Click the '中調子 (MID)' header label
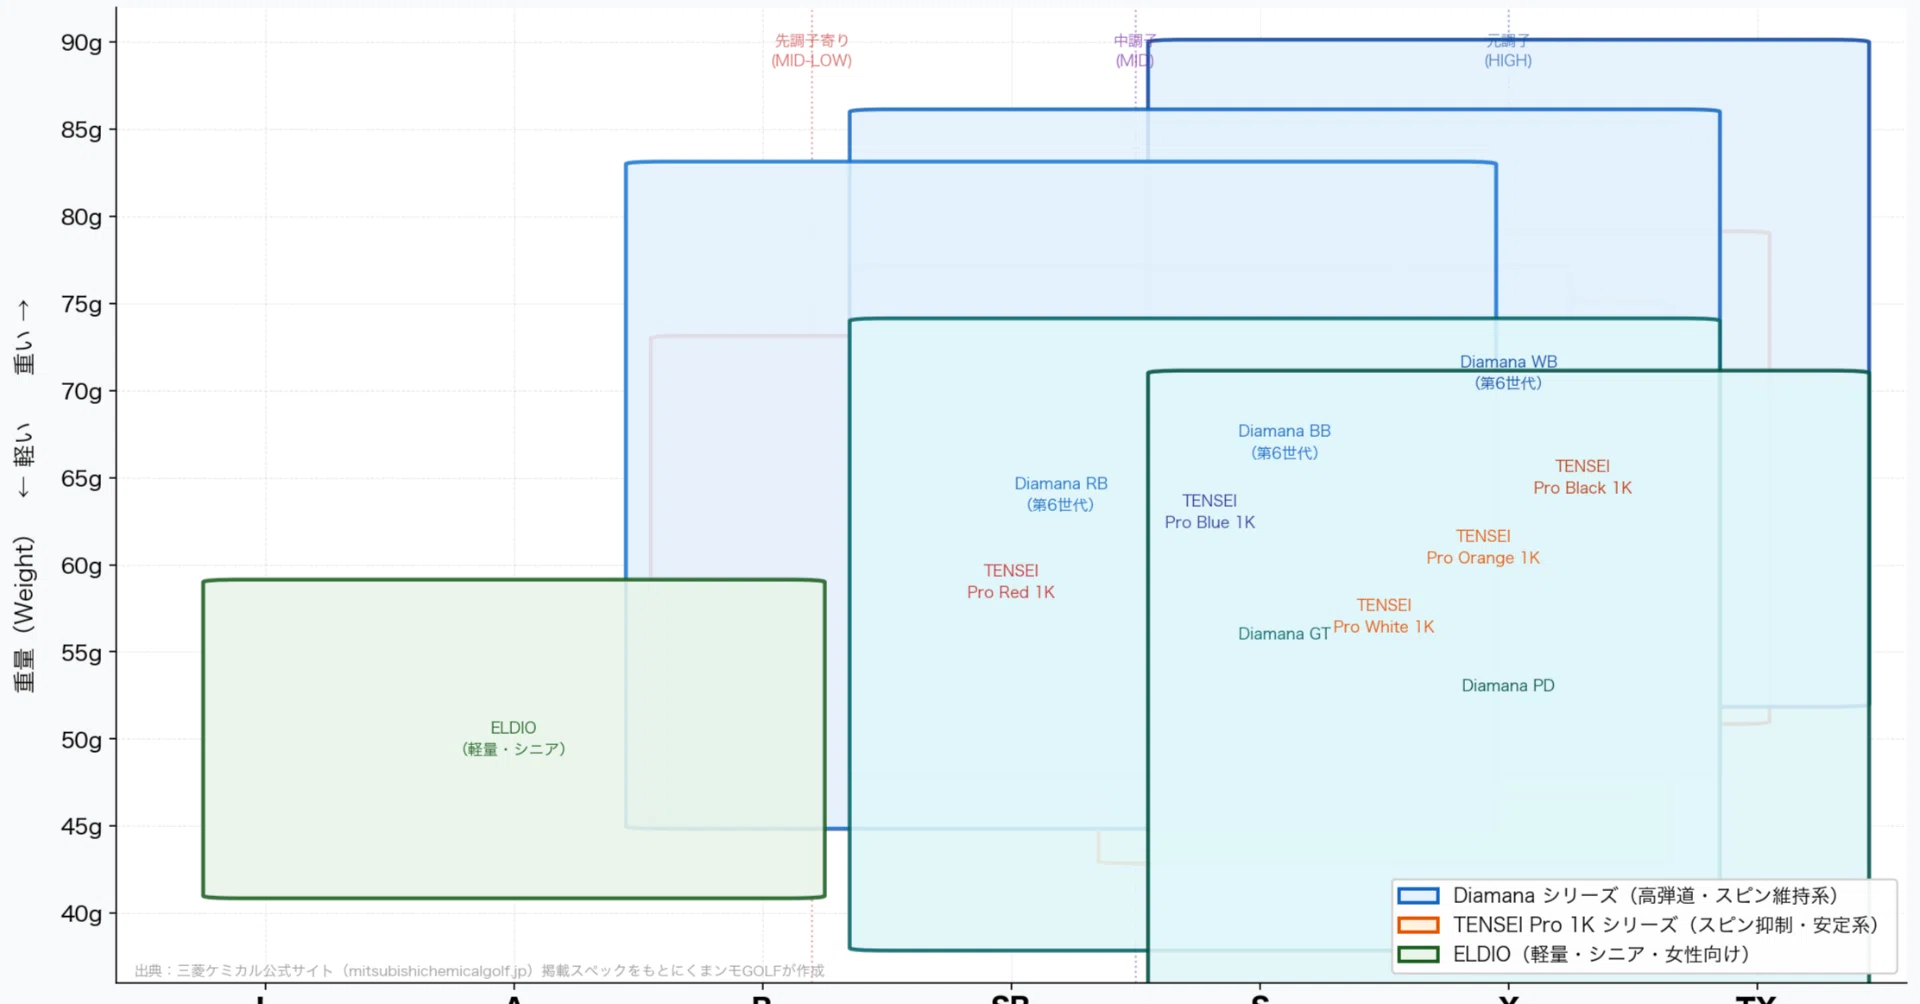Image resolution: width=1920 pixels, height=1004 pixels. click(1135, 51)
